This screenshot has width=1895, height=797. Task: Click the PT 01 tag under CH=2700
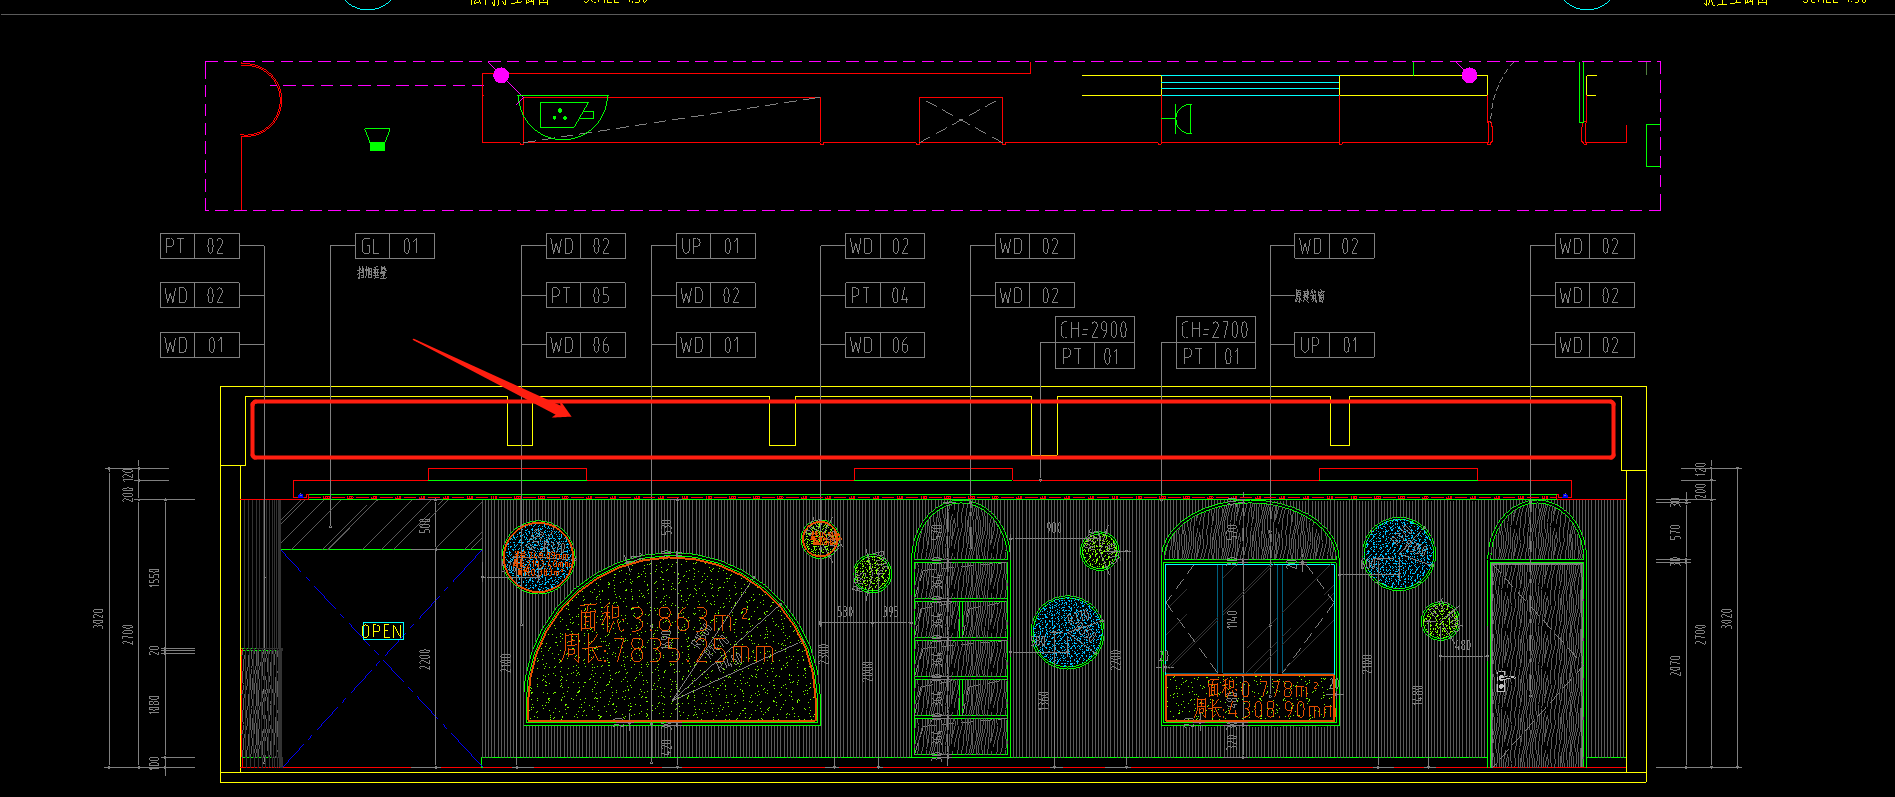click(x=1215, y=356)
